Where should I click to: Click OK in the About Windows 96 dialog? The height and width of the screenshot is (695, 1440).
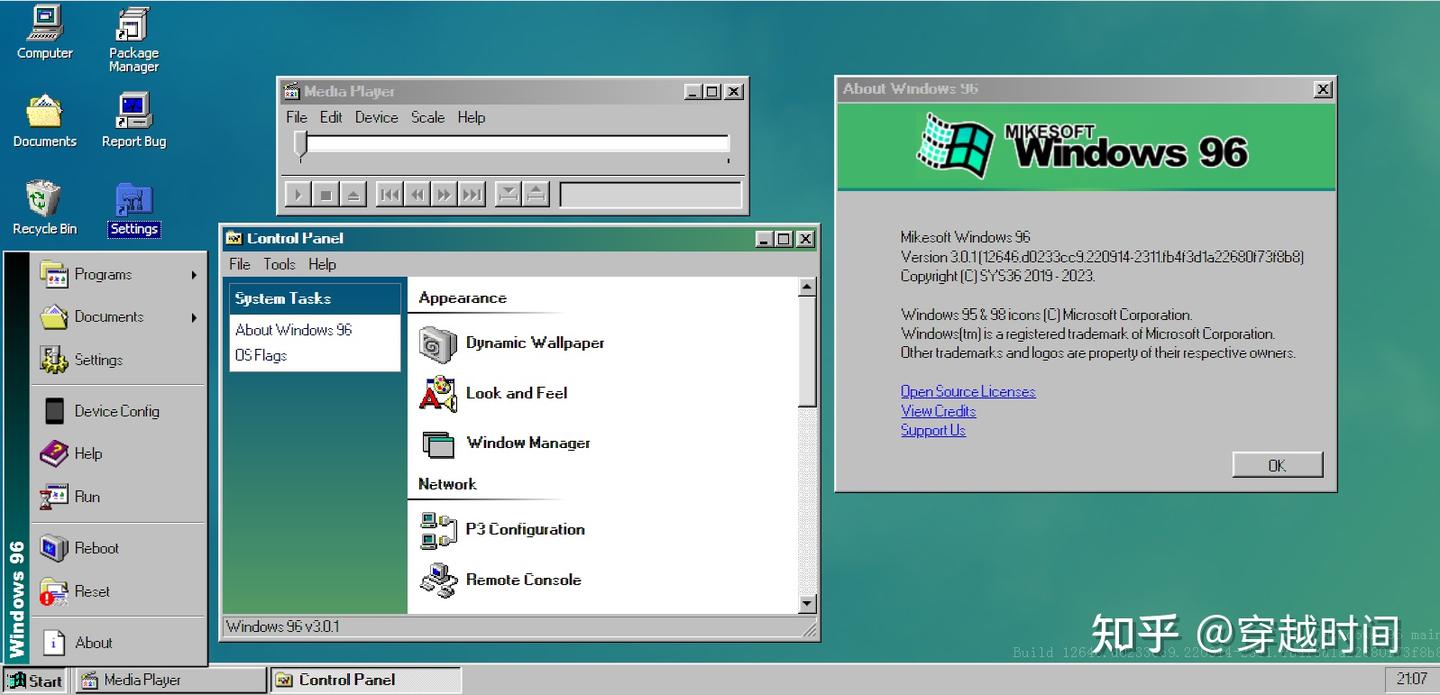pos(1277,464)
